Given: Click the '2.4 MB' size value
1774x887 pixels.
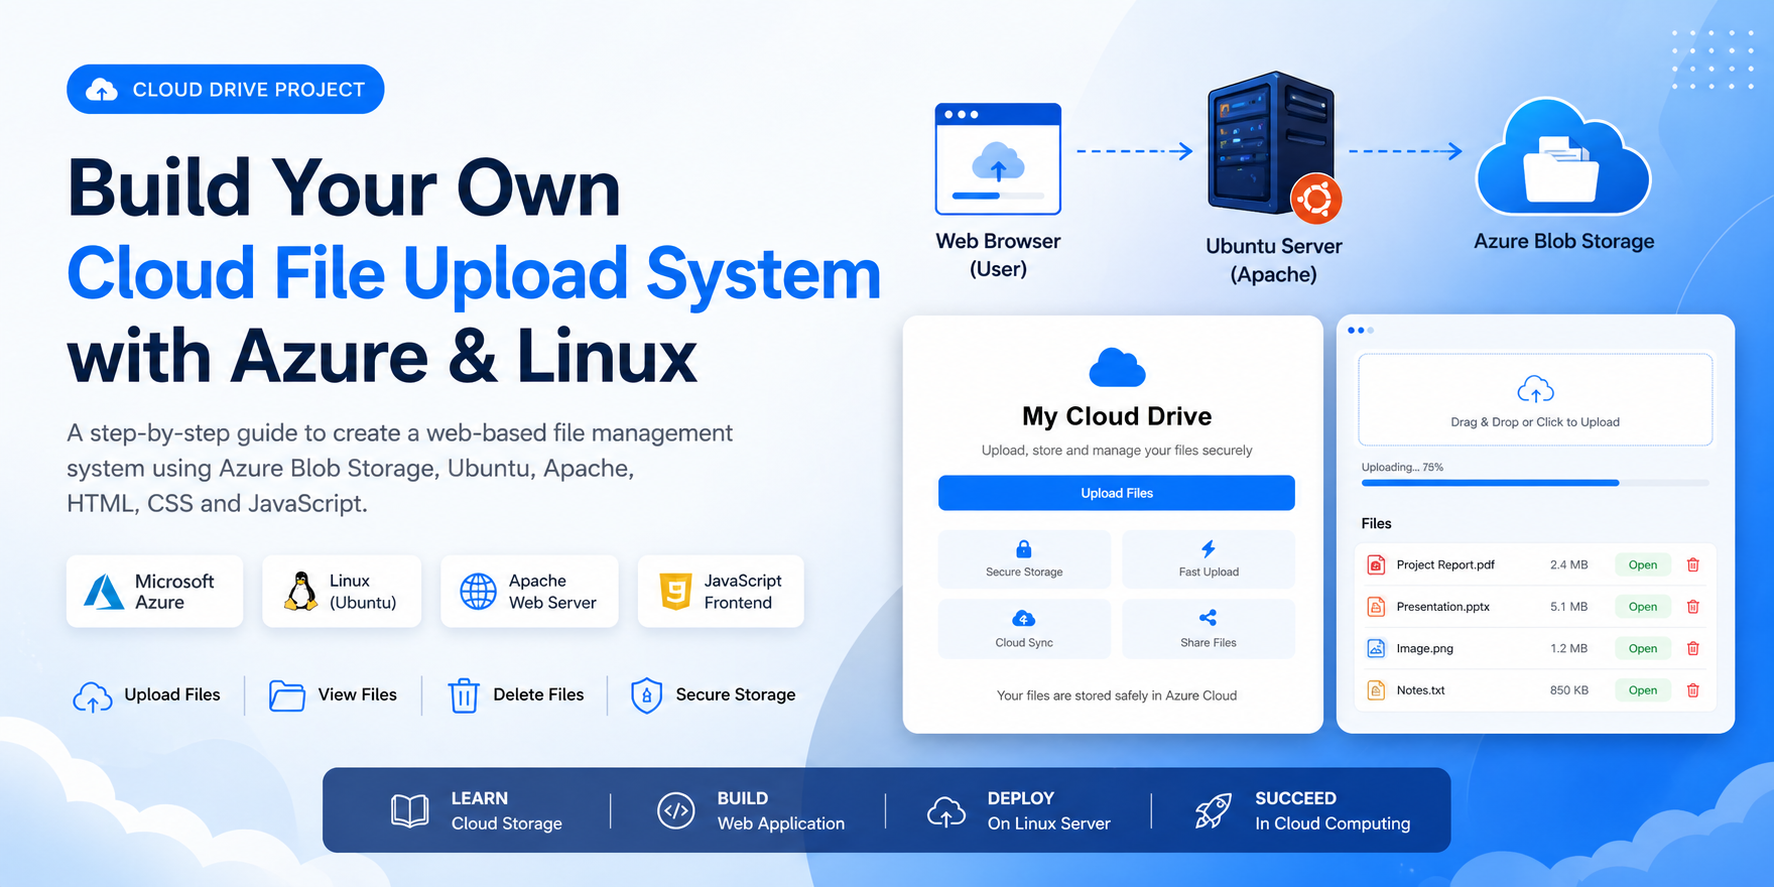Looking at the screenshot, I should [x=1569, y=565].
